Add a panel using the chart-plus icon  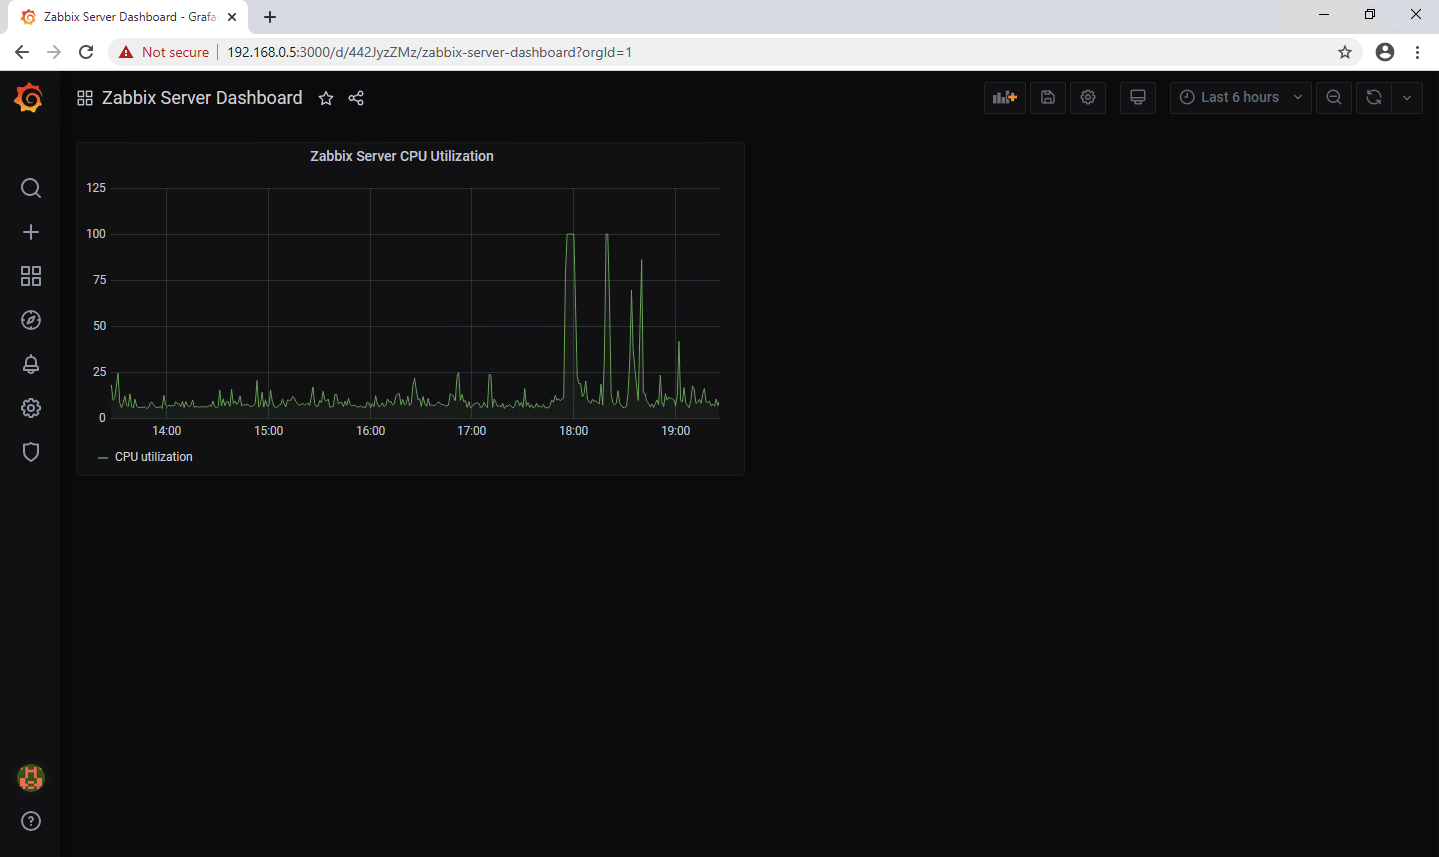pyautogui.click(x=1005, y=97)
